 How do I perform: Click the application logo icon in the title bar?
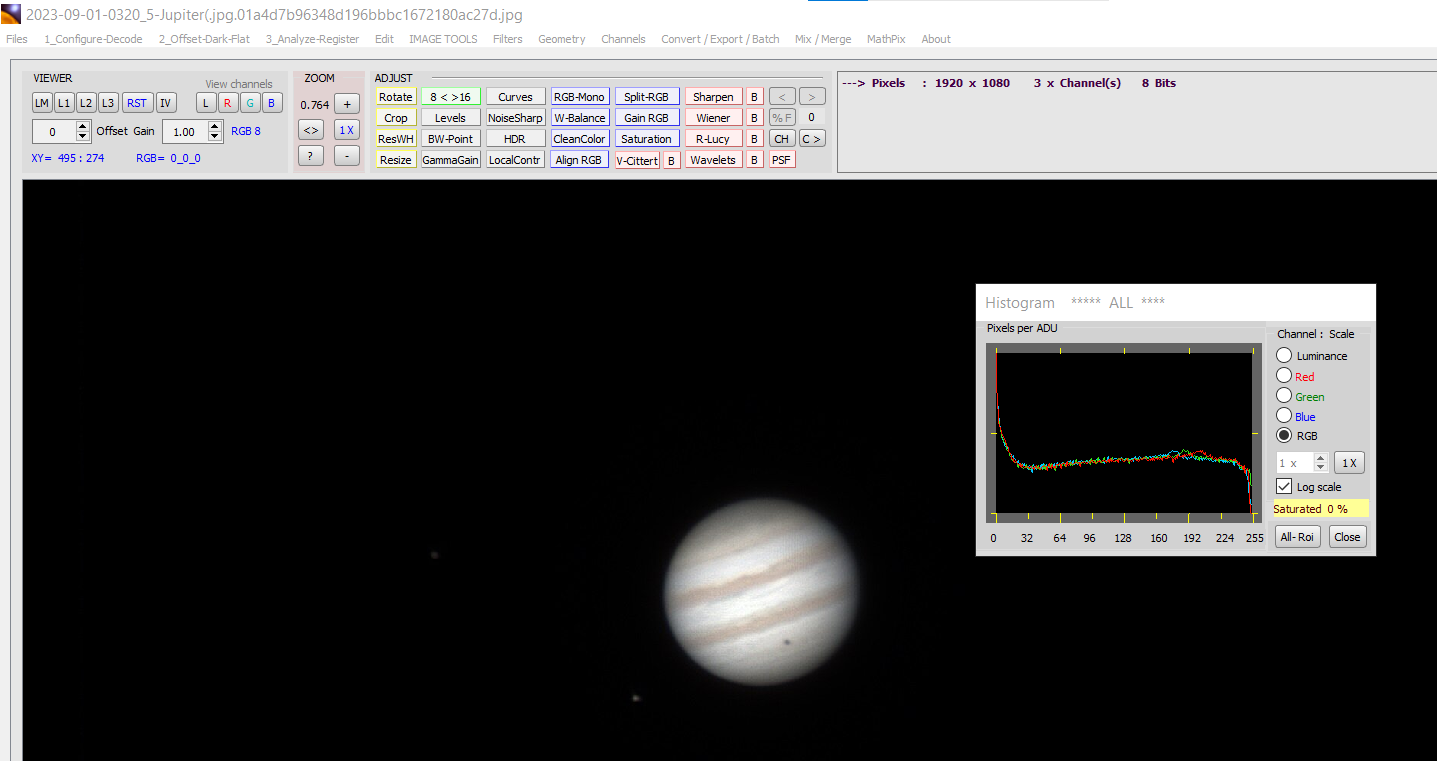click(x=11, y=14)
